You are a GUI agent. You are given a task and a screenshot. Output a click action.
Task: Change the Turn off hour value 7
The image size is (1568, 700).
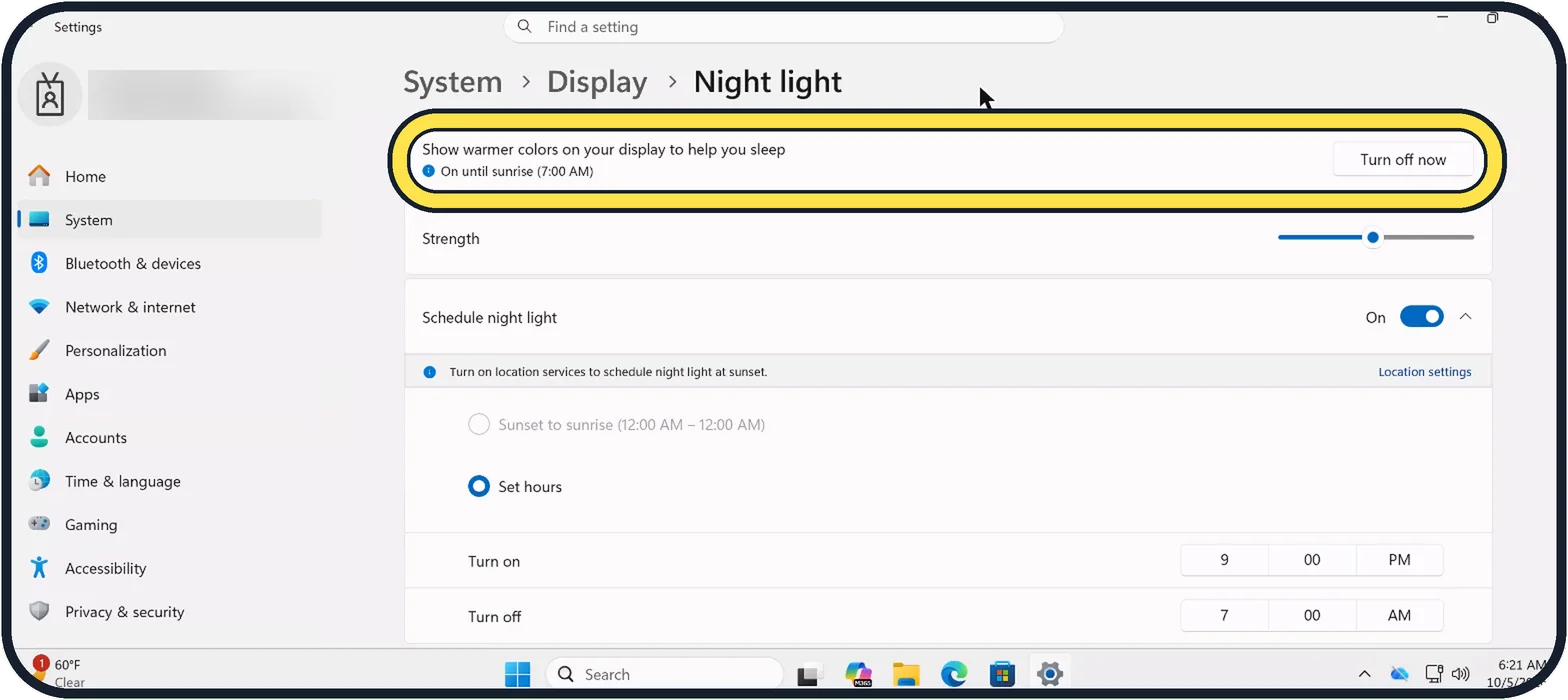click(1224, 616)
